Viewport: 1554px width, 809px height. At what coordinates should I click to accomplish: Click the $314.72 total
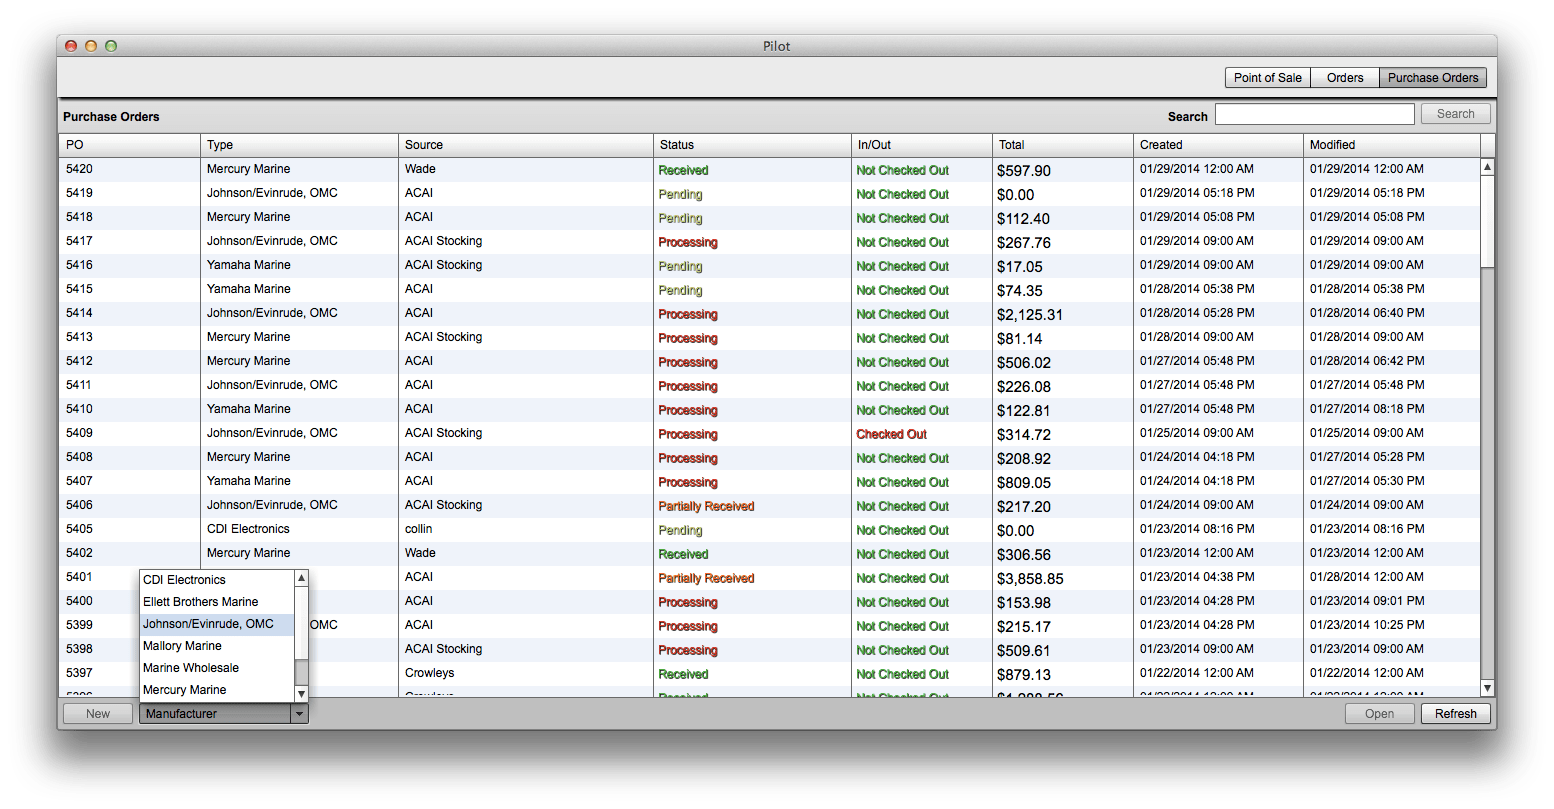tap(1024, 435)
